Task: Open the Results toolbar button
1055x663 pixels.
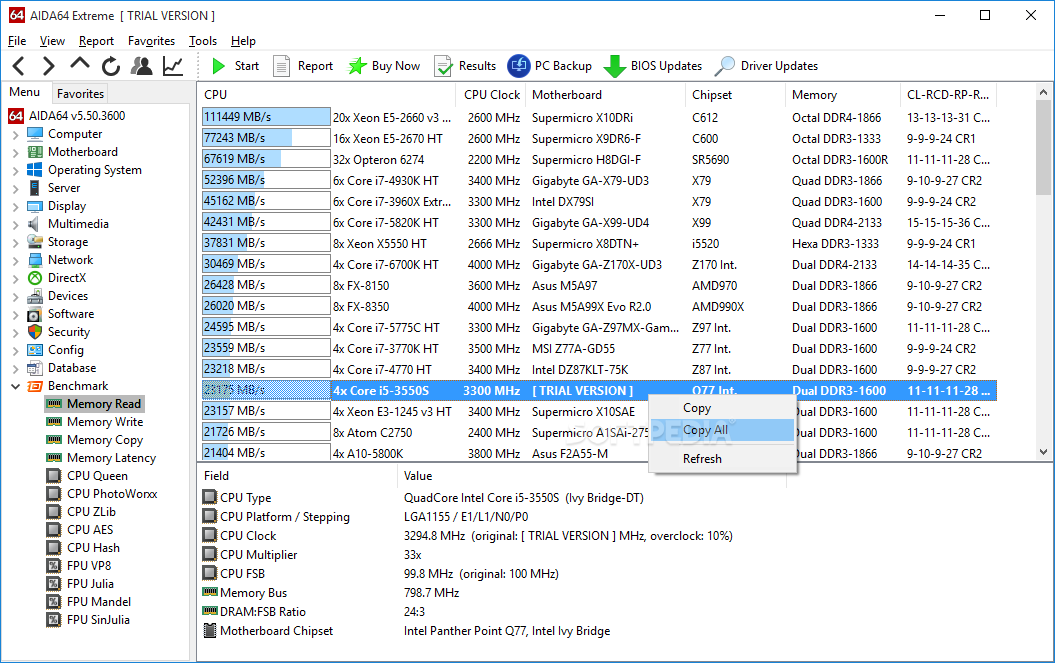Action: pyautogui.click(x=465, y=66)
